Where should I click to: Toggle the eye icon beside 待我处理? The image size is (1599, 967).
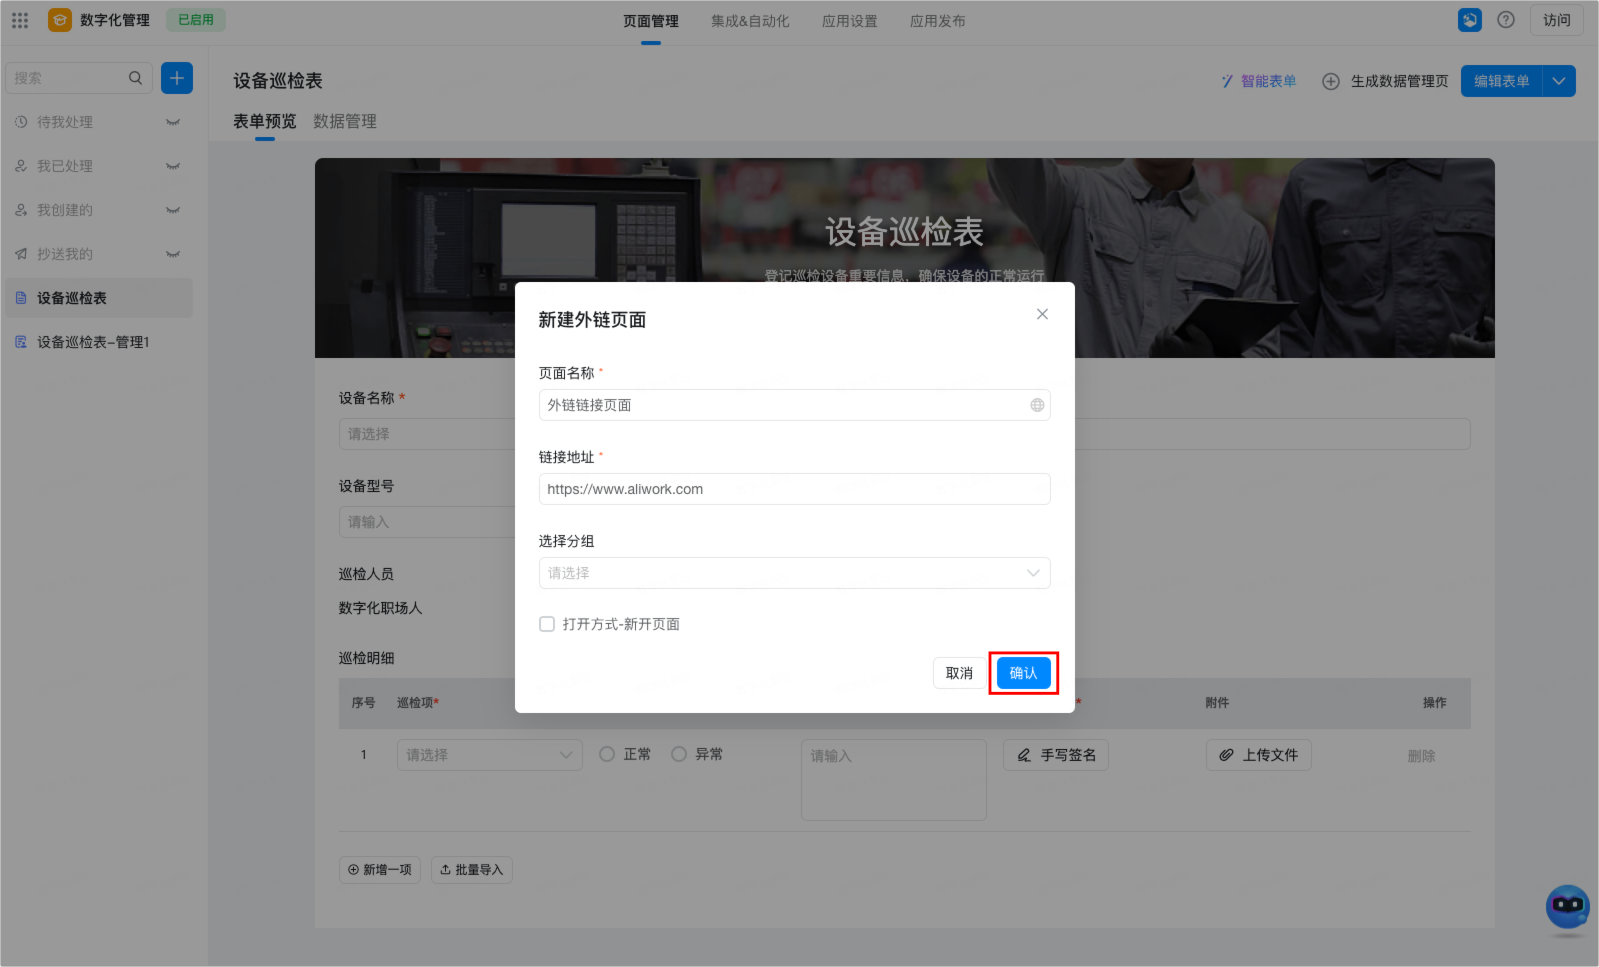173,122
